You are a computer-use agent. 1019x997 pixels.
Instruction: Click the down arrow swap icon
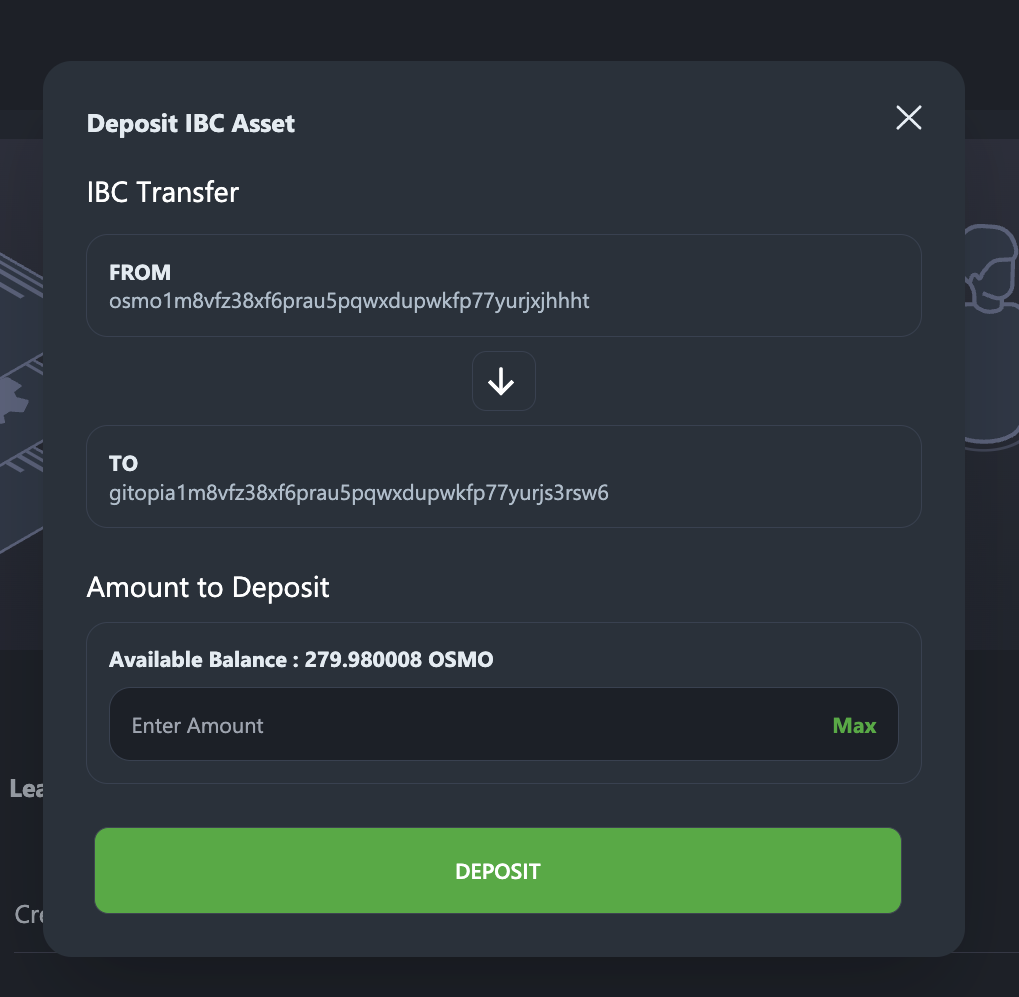(x=504, y=381)
